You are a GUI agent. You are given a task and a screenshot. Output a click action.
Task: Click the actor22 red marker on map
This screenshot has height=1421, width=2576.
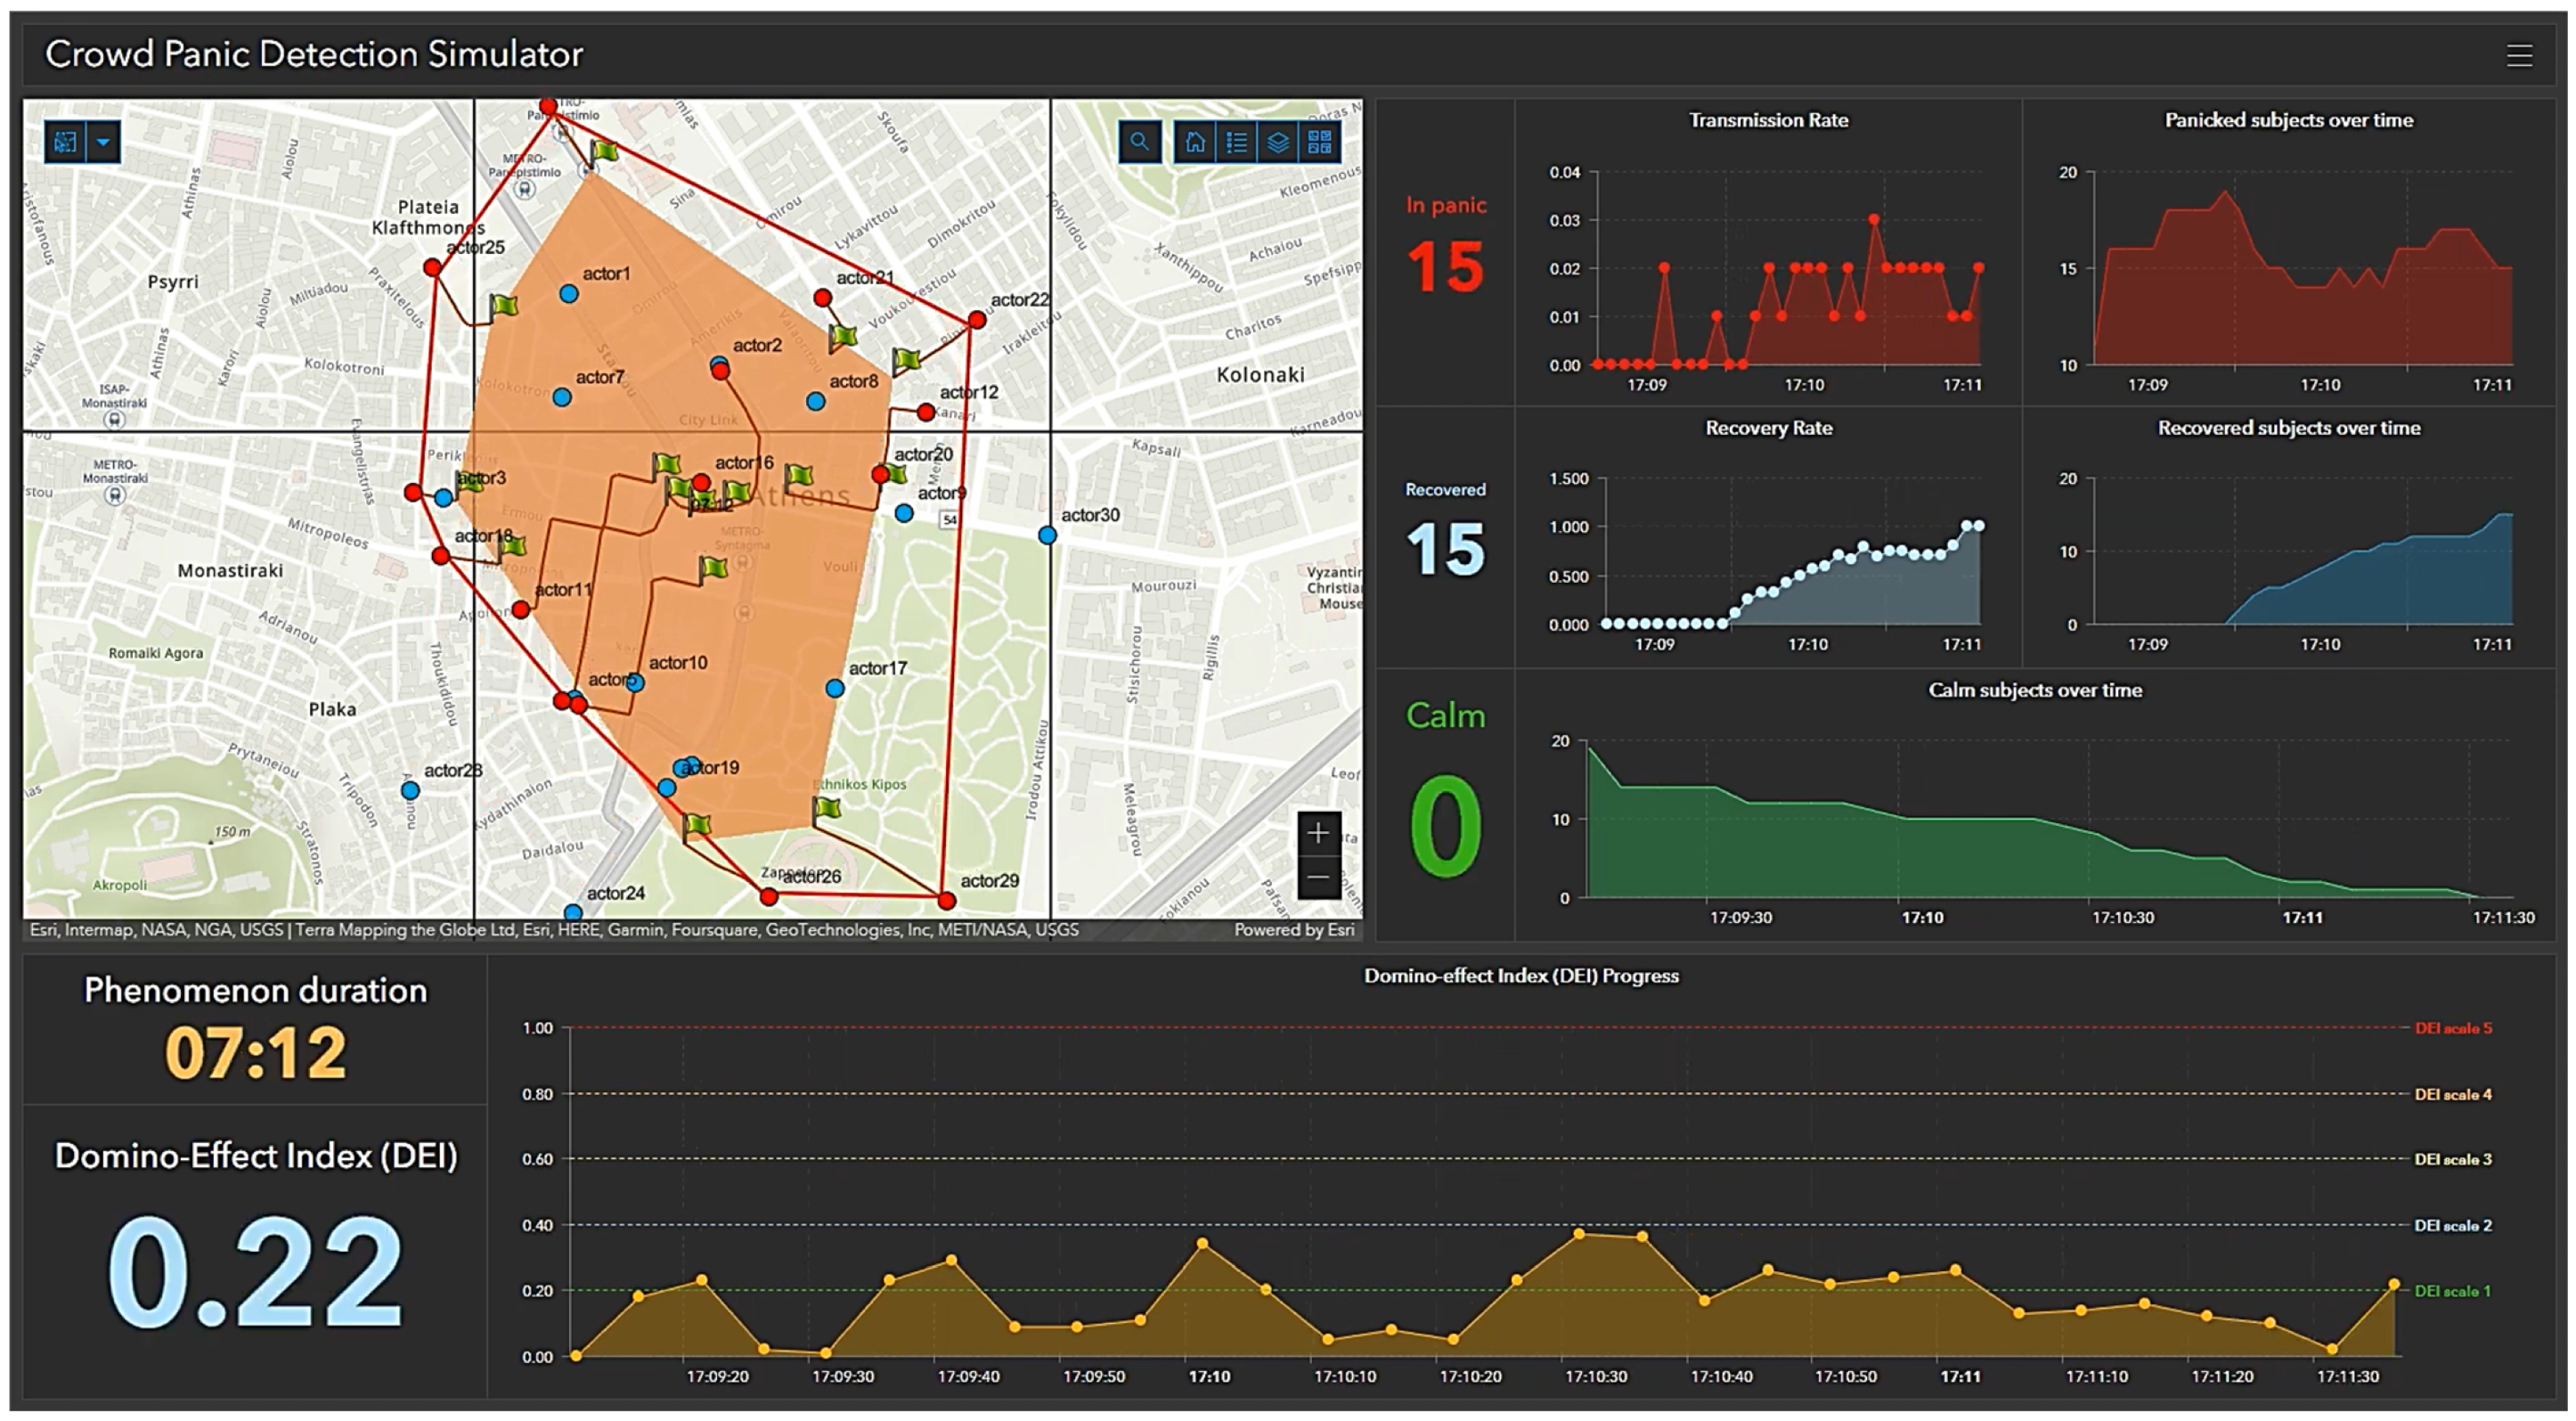coord(977,320)
